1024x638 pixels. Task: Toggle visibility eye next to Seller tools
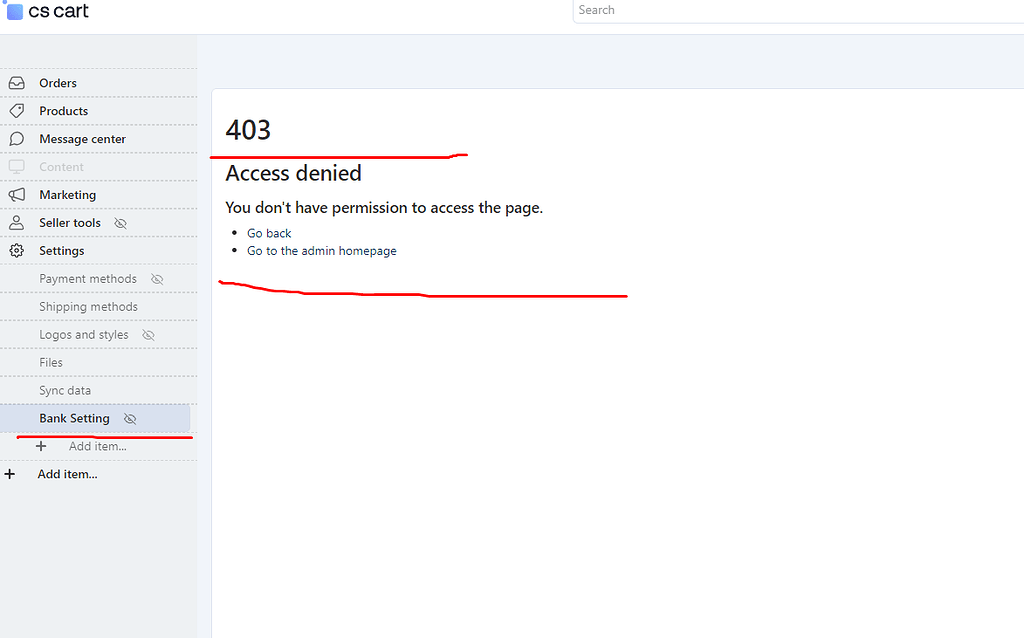coord(119,223)
